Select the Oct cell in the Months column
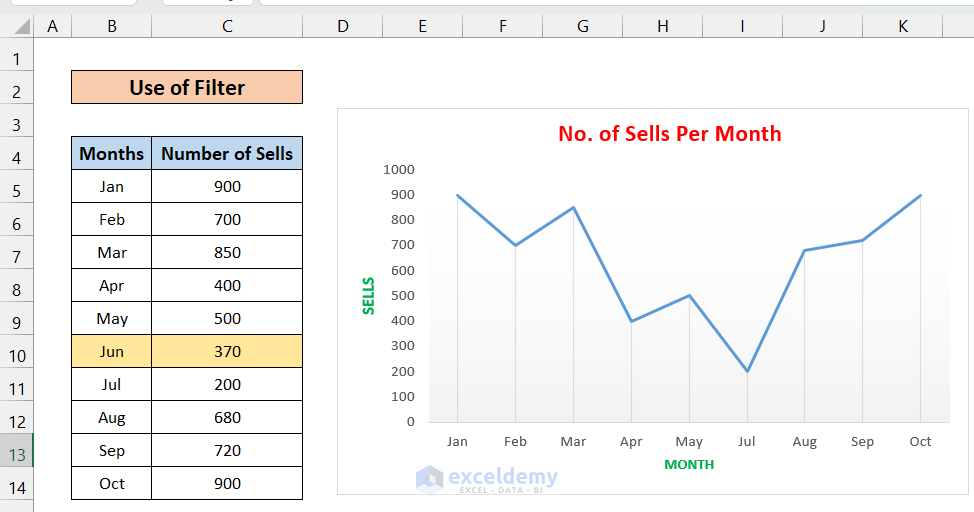The height and width of the screenshot is (512, 974). coord(112,484)
